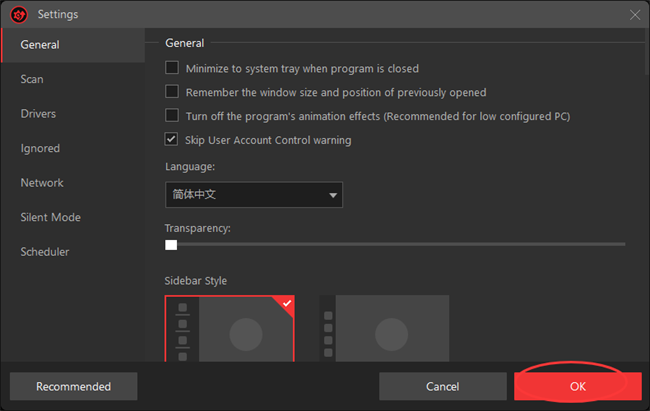Click the Recommended button
650x411 pixels.
(73, 386)
